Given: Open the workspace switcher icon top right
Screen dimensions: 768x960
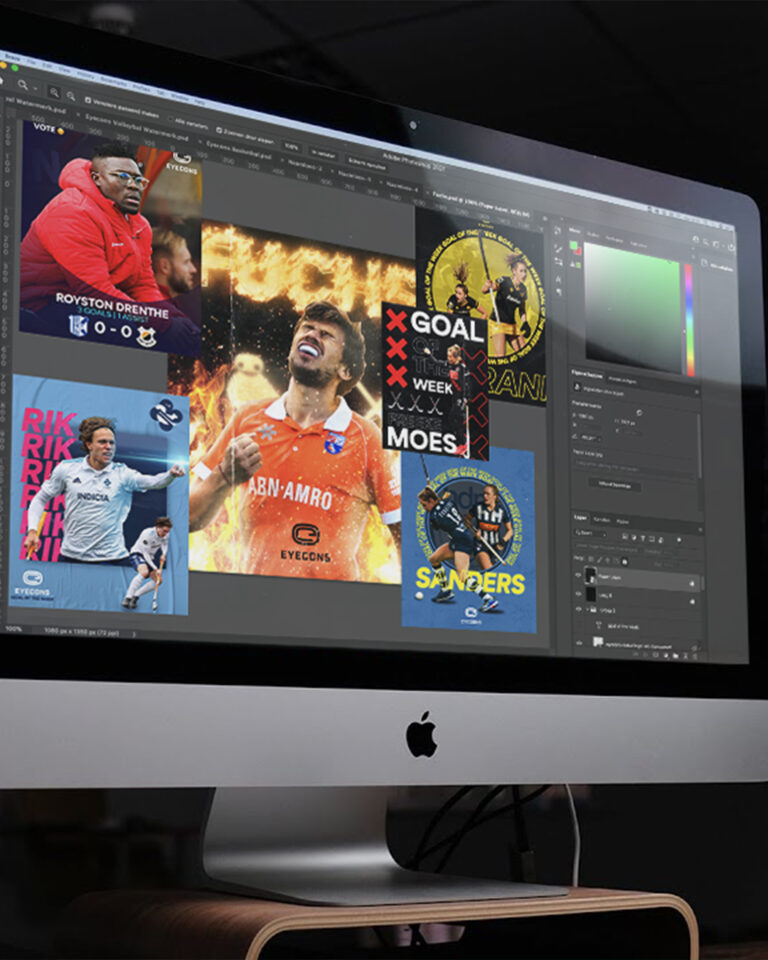Looking at the screenshot, I should [715, 244].
